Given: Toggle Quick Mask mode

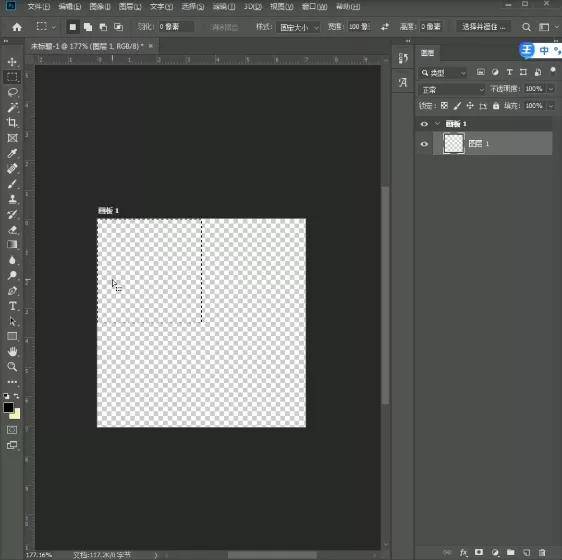Looking at the screenshot, I should point(12,430).
